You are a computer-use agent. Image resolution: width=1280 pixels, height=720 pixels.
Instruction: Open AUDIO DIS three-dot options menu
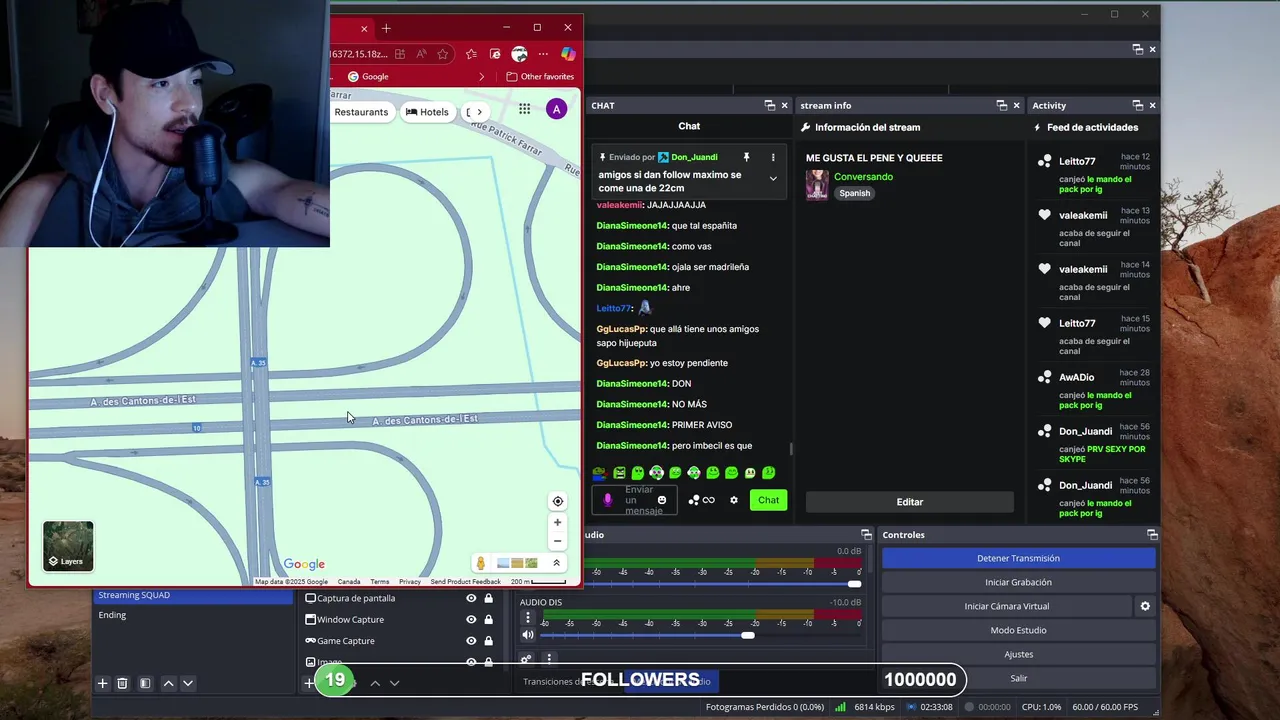[528, 618]
